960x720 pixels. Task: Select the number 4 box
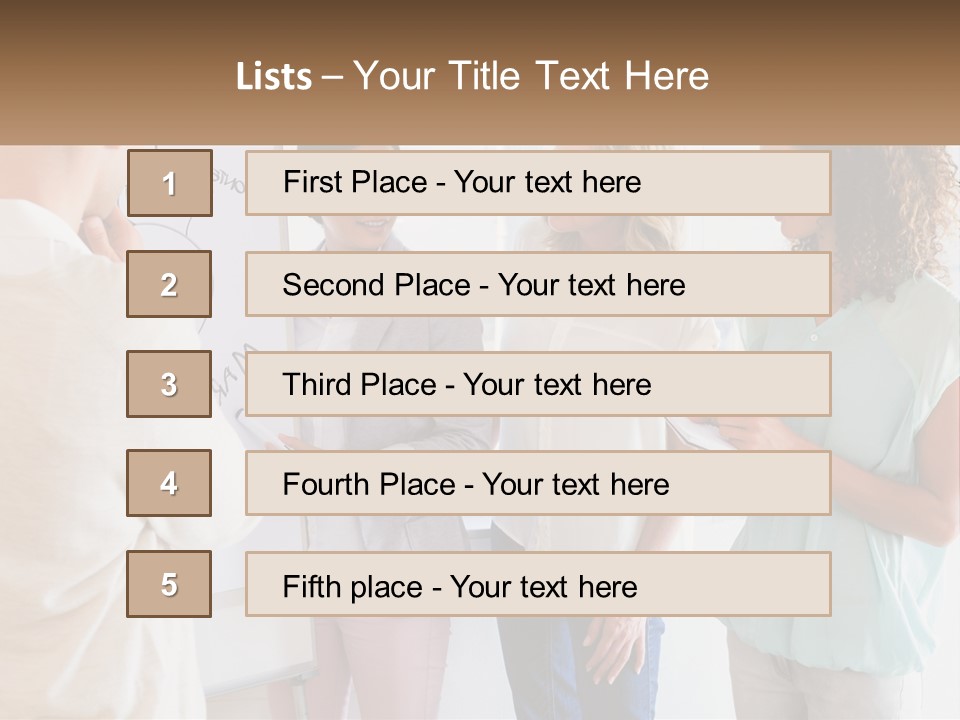click(x=169, y=484)
